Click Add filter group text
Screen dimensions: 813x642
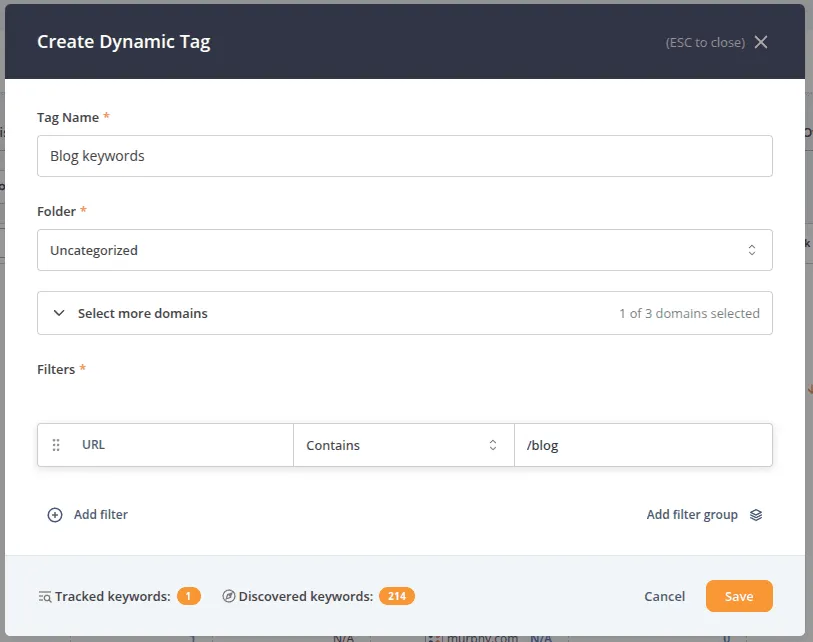point(692,514)
